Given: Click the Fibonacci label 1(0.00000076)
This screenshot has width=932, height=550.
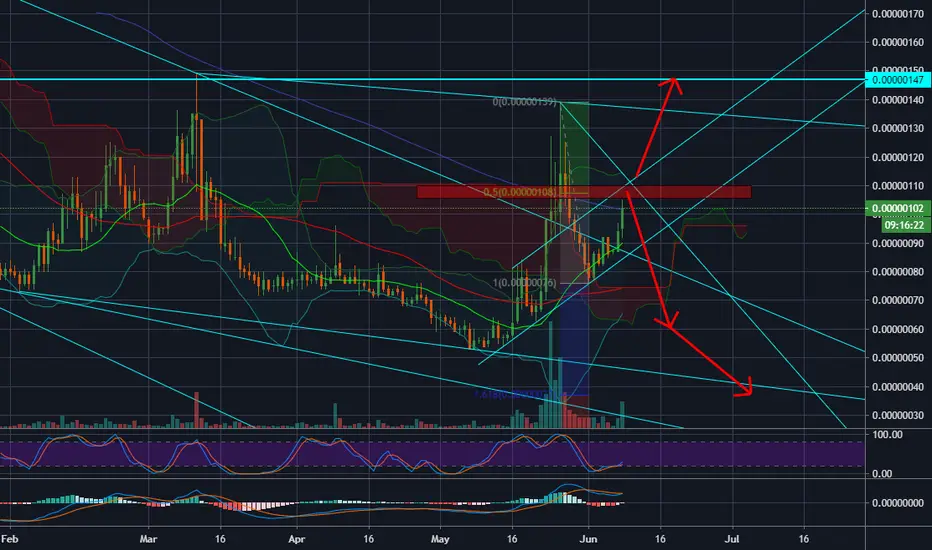Looking at the screenshot, I should [x=524, y=283].
